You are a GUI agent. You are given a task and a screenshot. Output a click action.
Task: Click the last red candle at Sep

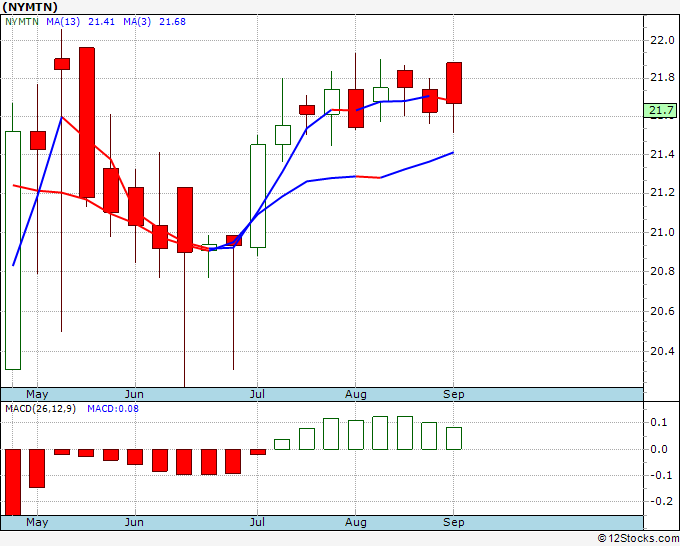point(454,83)
